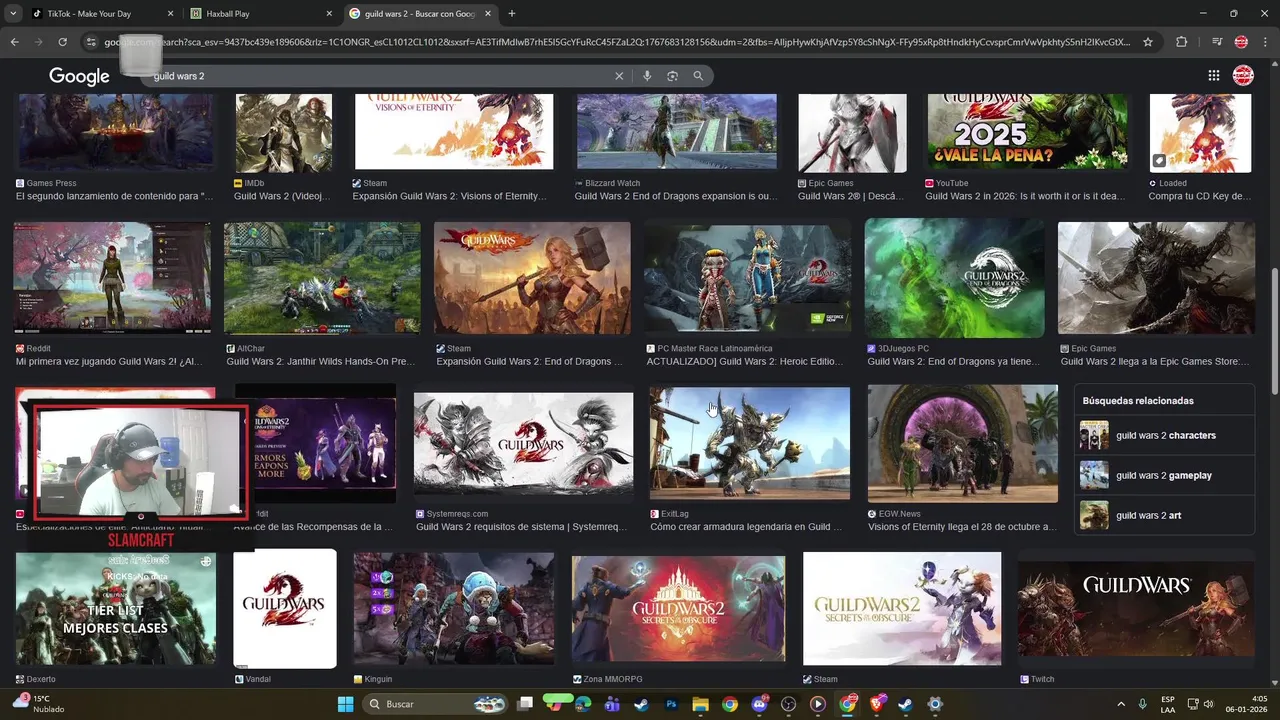Screen dimensions: 1280x720
Task: Open Windows Start menu
Action: [345, 704]
